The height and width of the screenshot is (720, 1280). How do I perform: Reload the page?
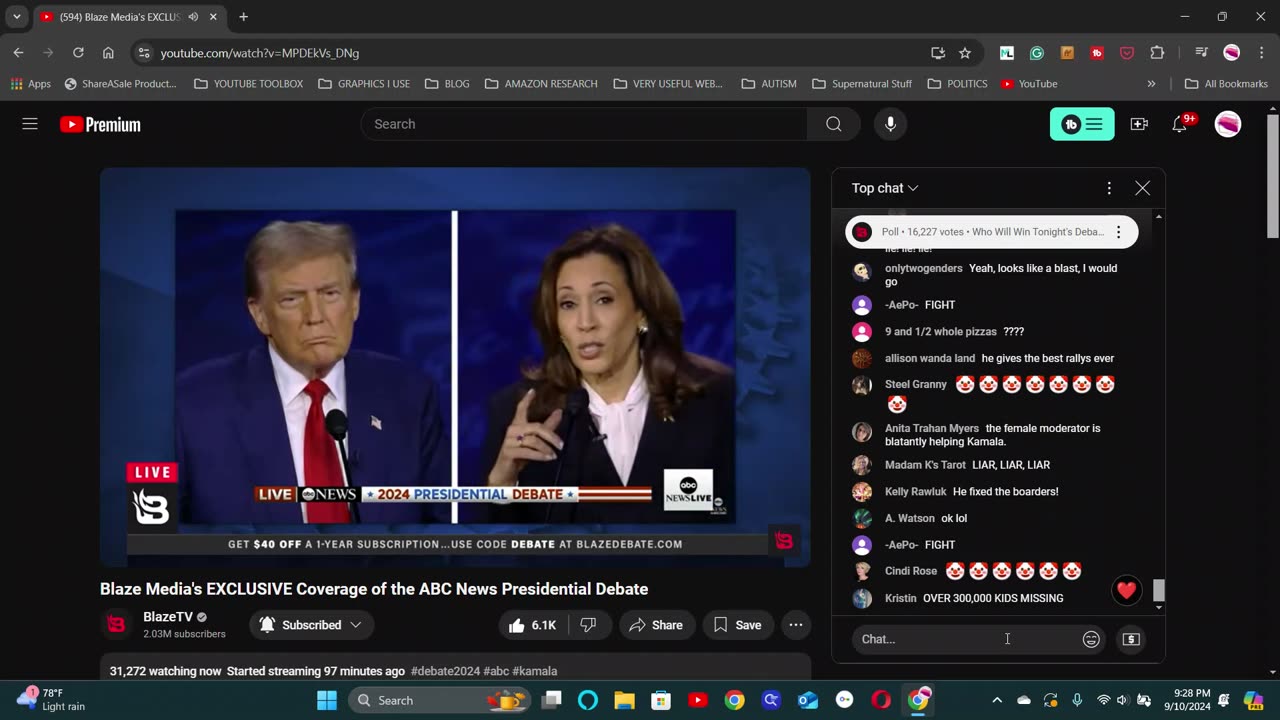click(78, 53)
